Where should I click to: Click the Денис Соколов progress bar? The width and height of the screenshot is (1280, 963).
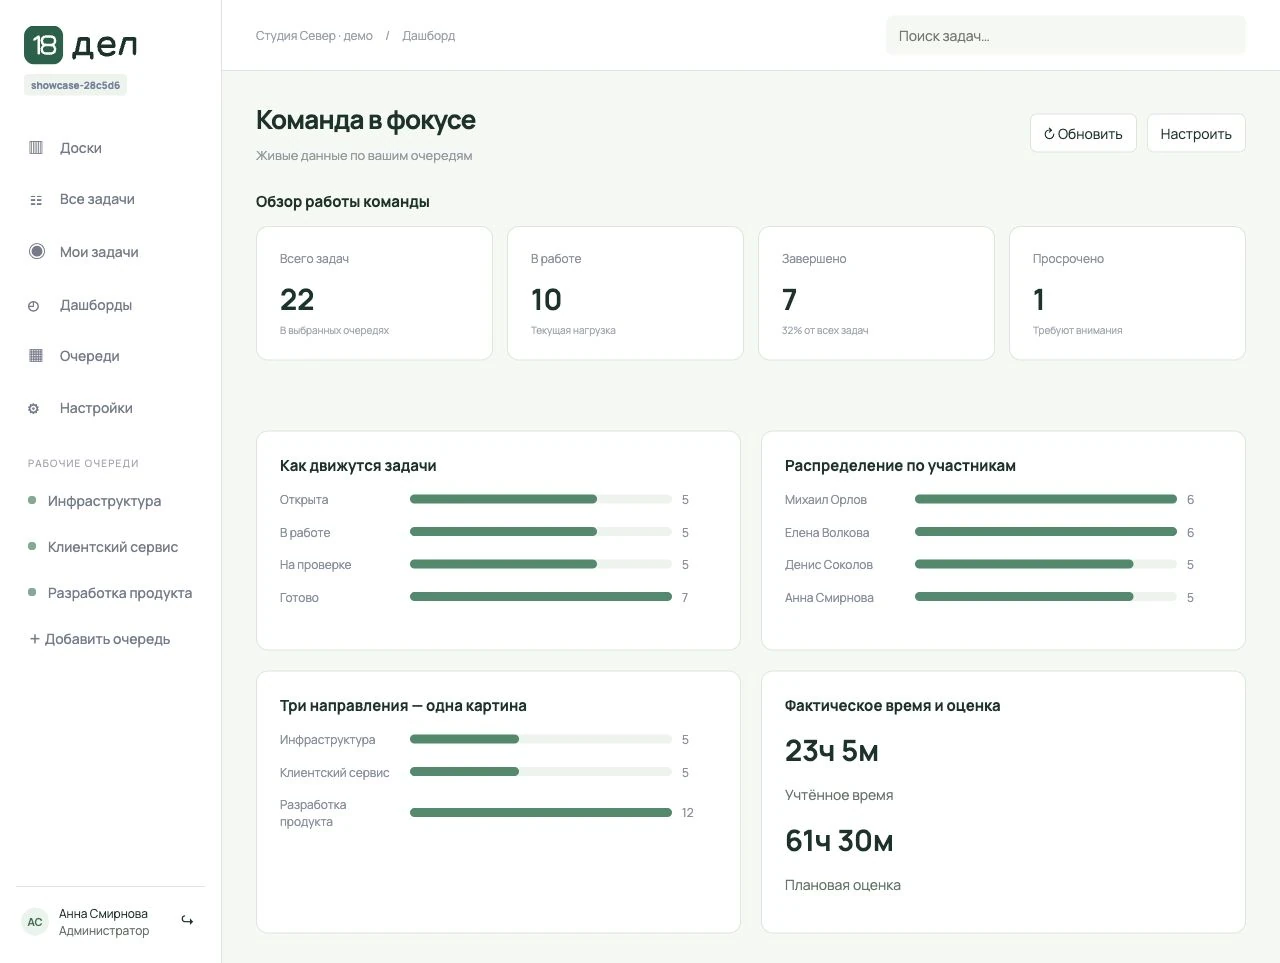coord(1046,564)
